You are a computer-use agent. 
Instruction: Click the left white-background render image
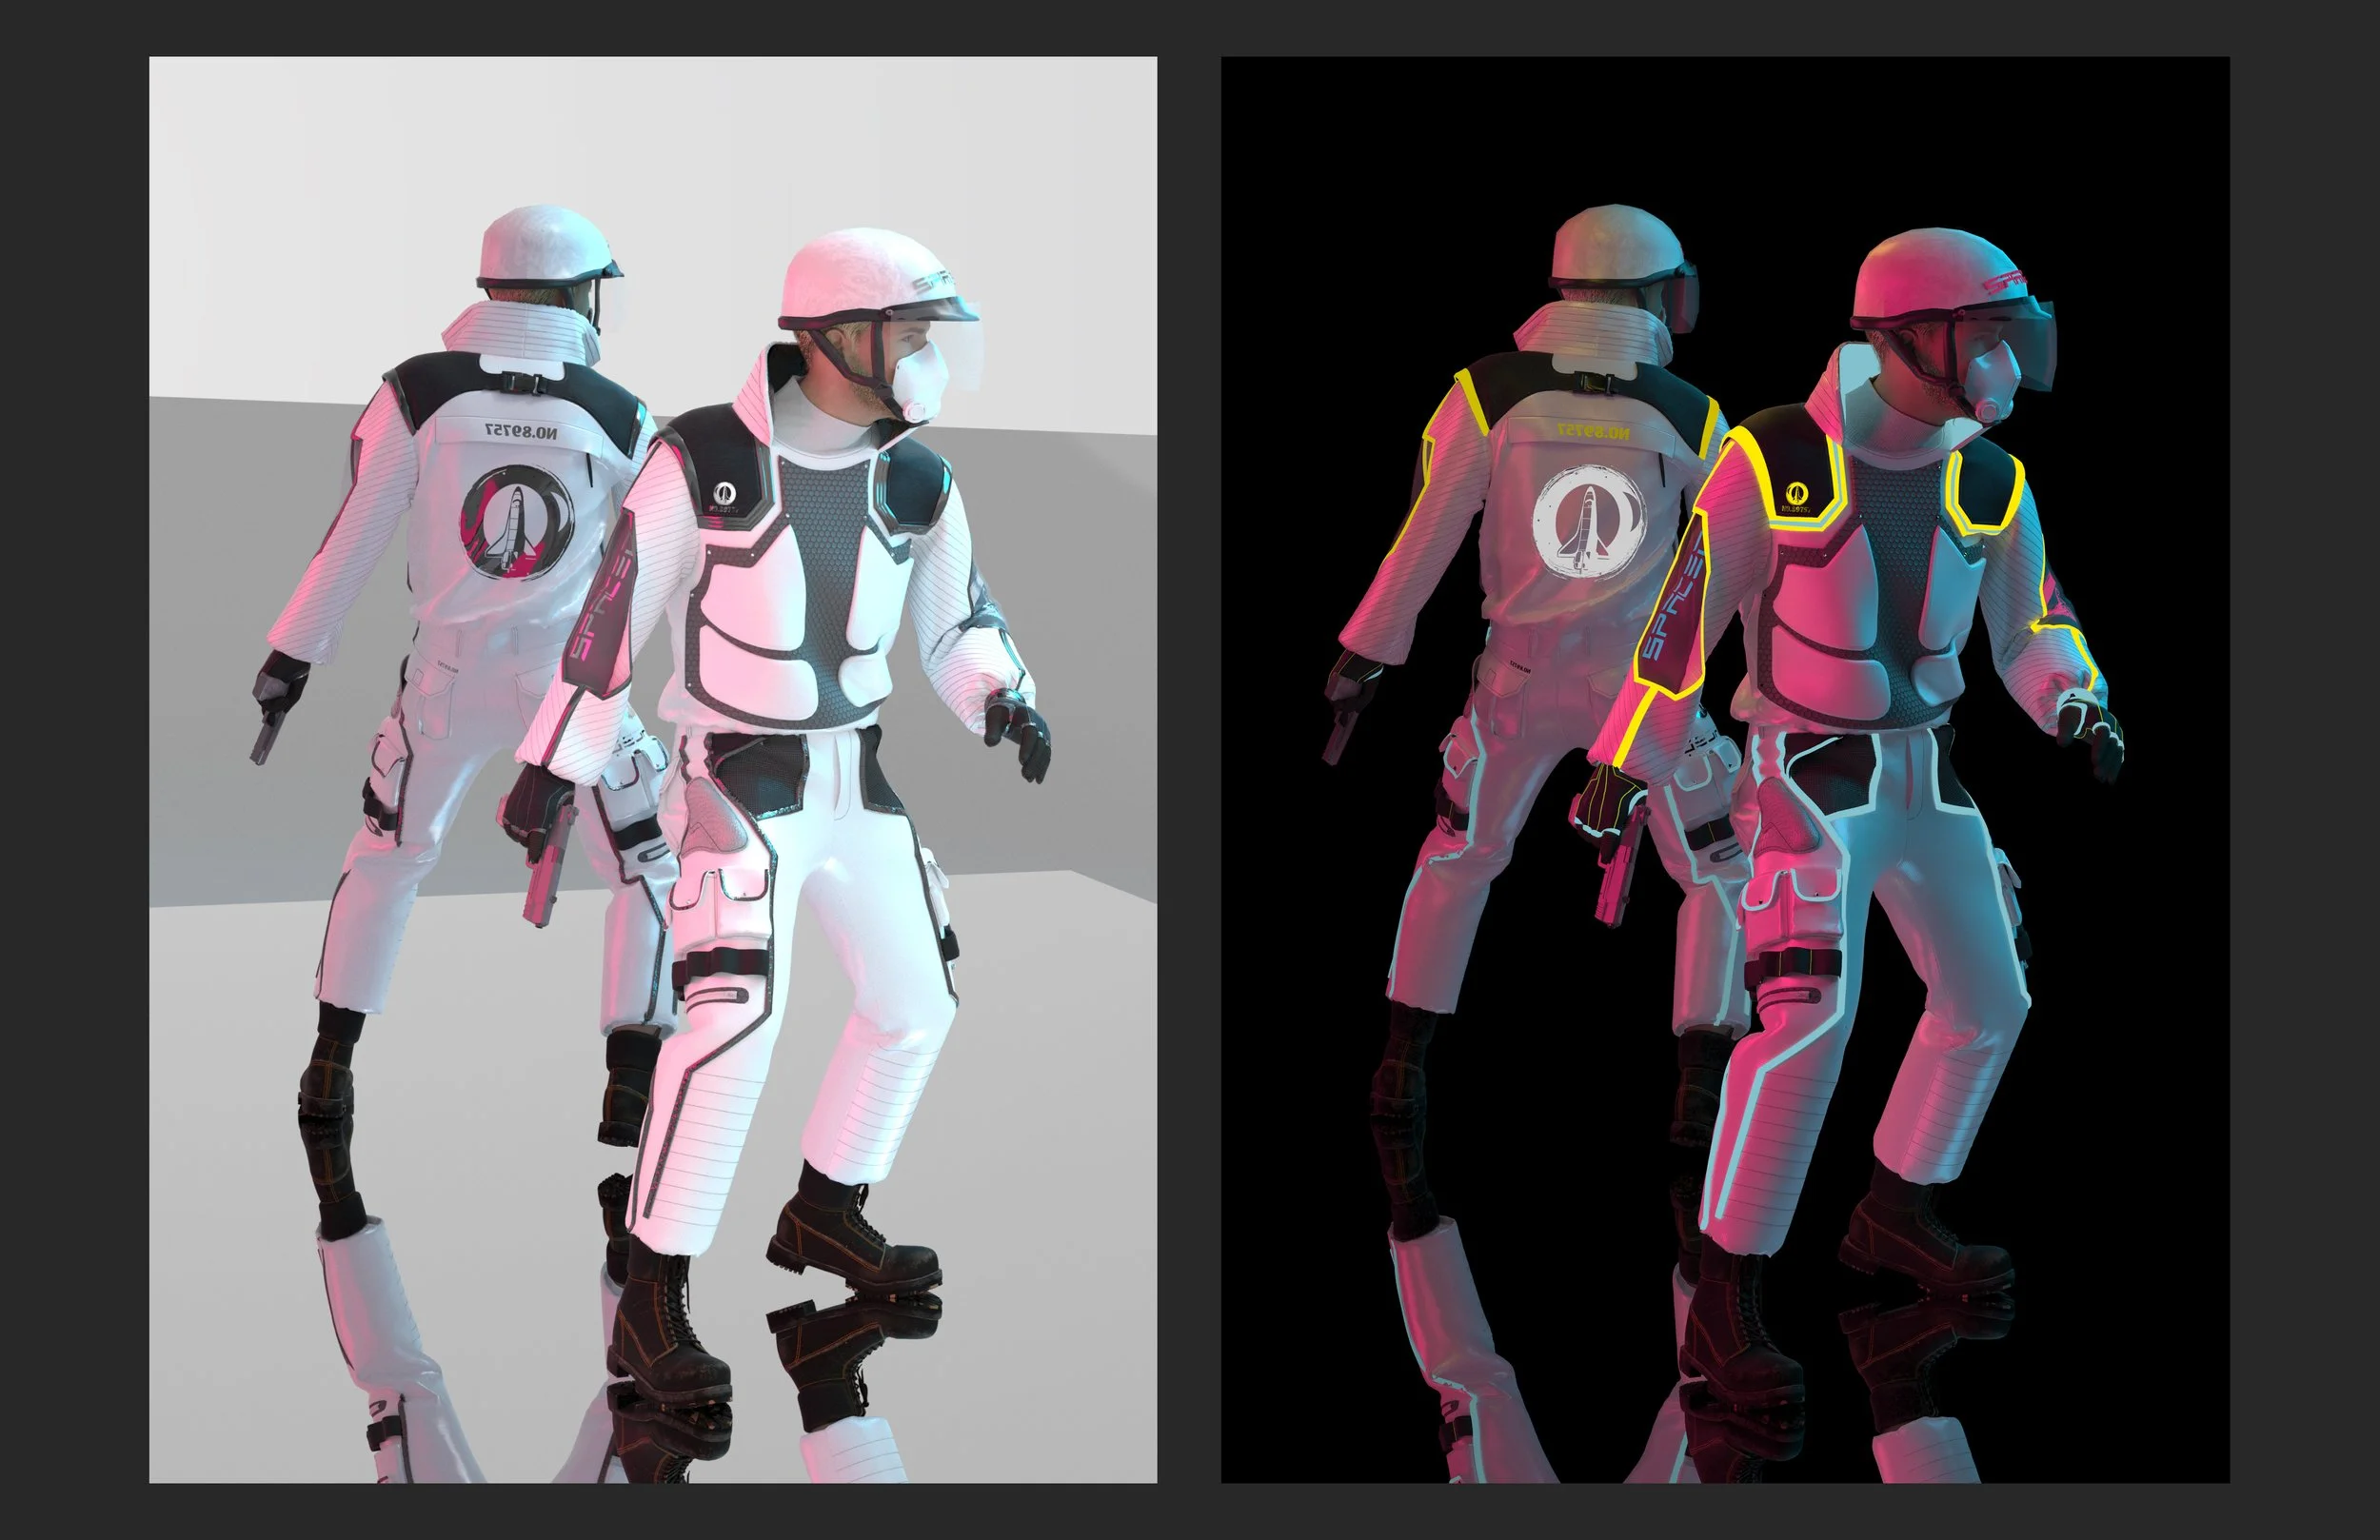(x=653, y=769)
